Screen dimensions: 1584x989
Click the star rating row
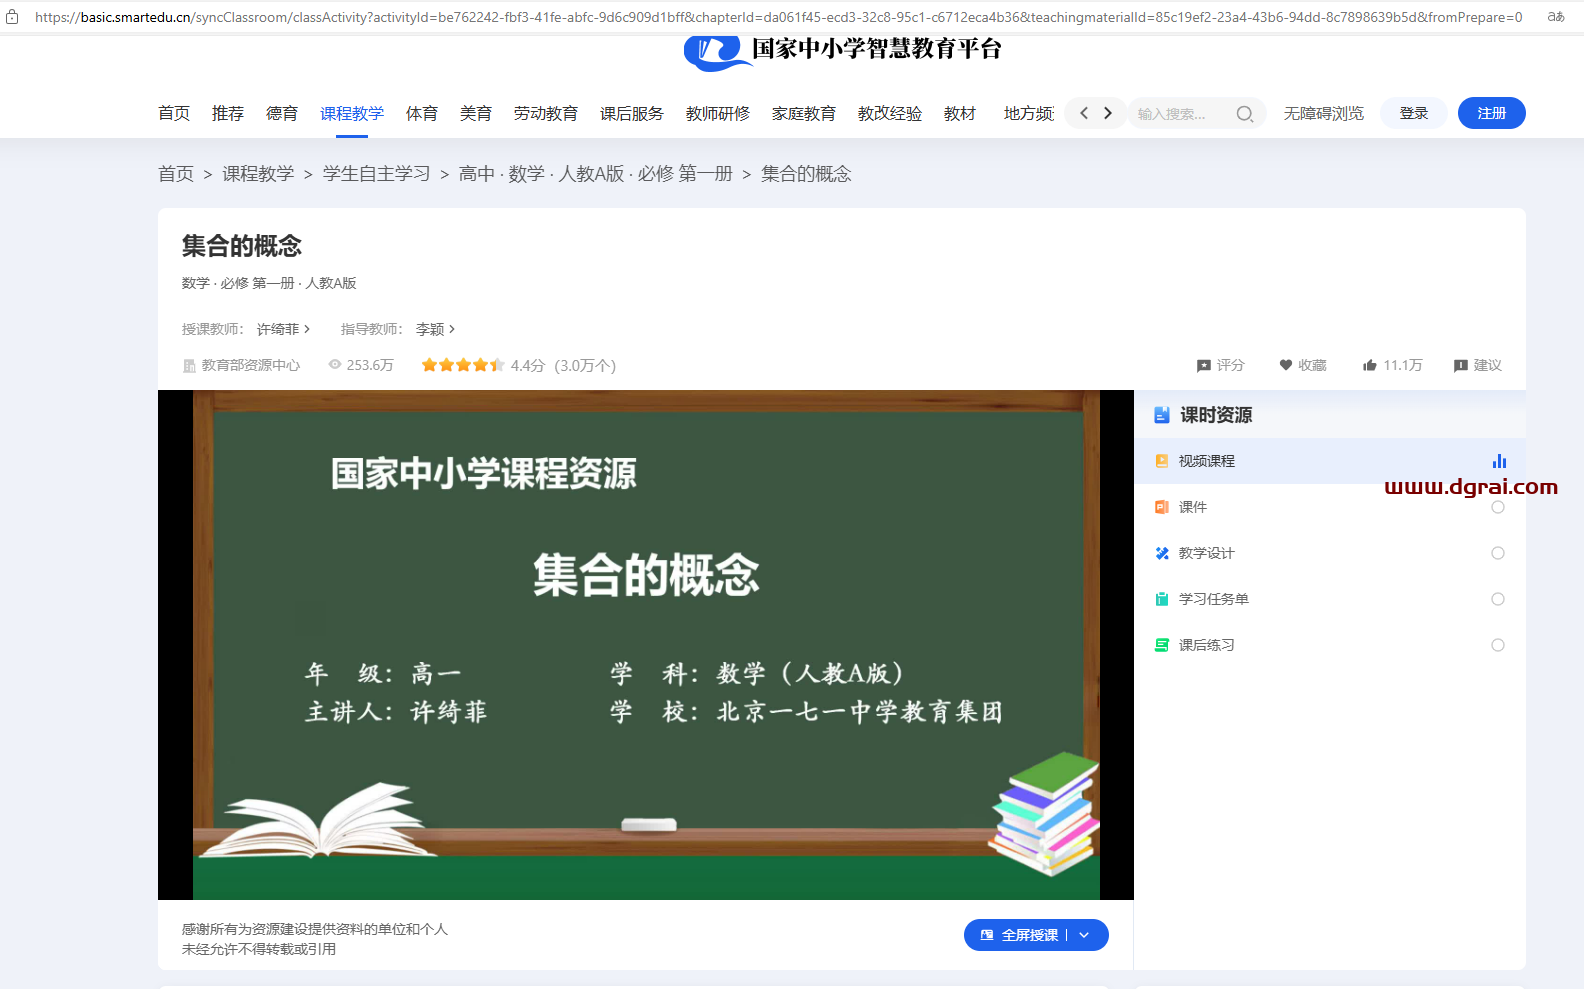(463, 365)
